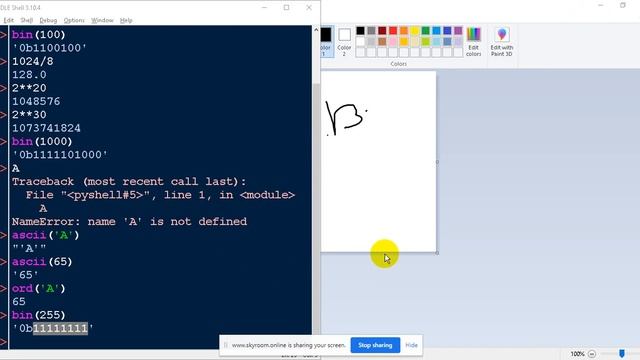Pick indigo swatch in top palette row
This screenshot has height=360, width=640.
[447, 31]
